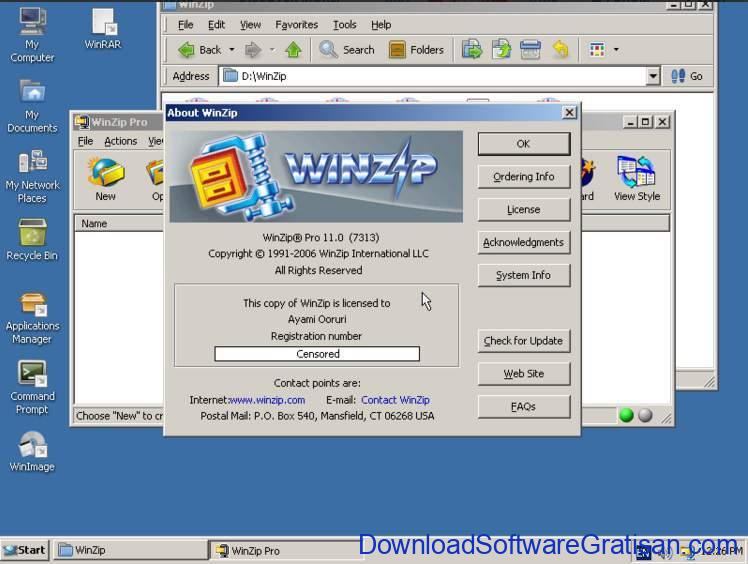Open the Recycle Bin icon

point(32,240)
